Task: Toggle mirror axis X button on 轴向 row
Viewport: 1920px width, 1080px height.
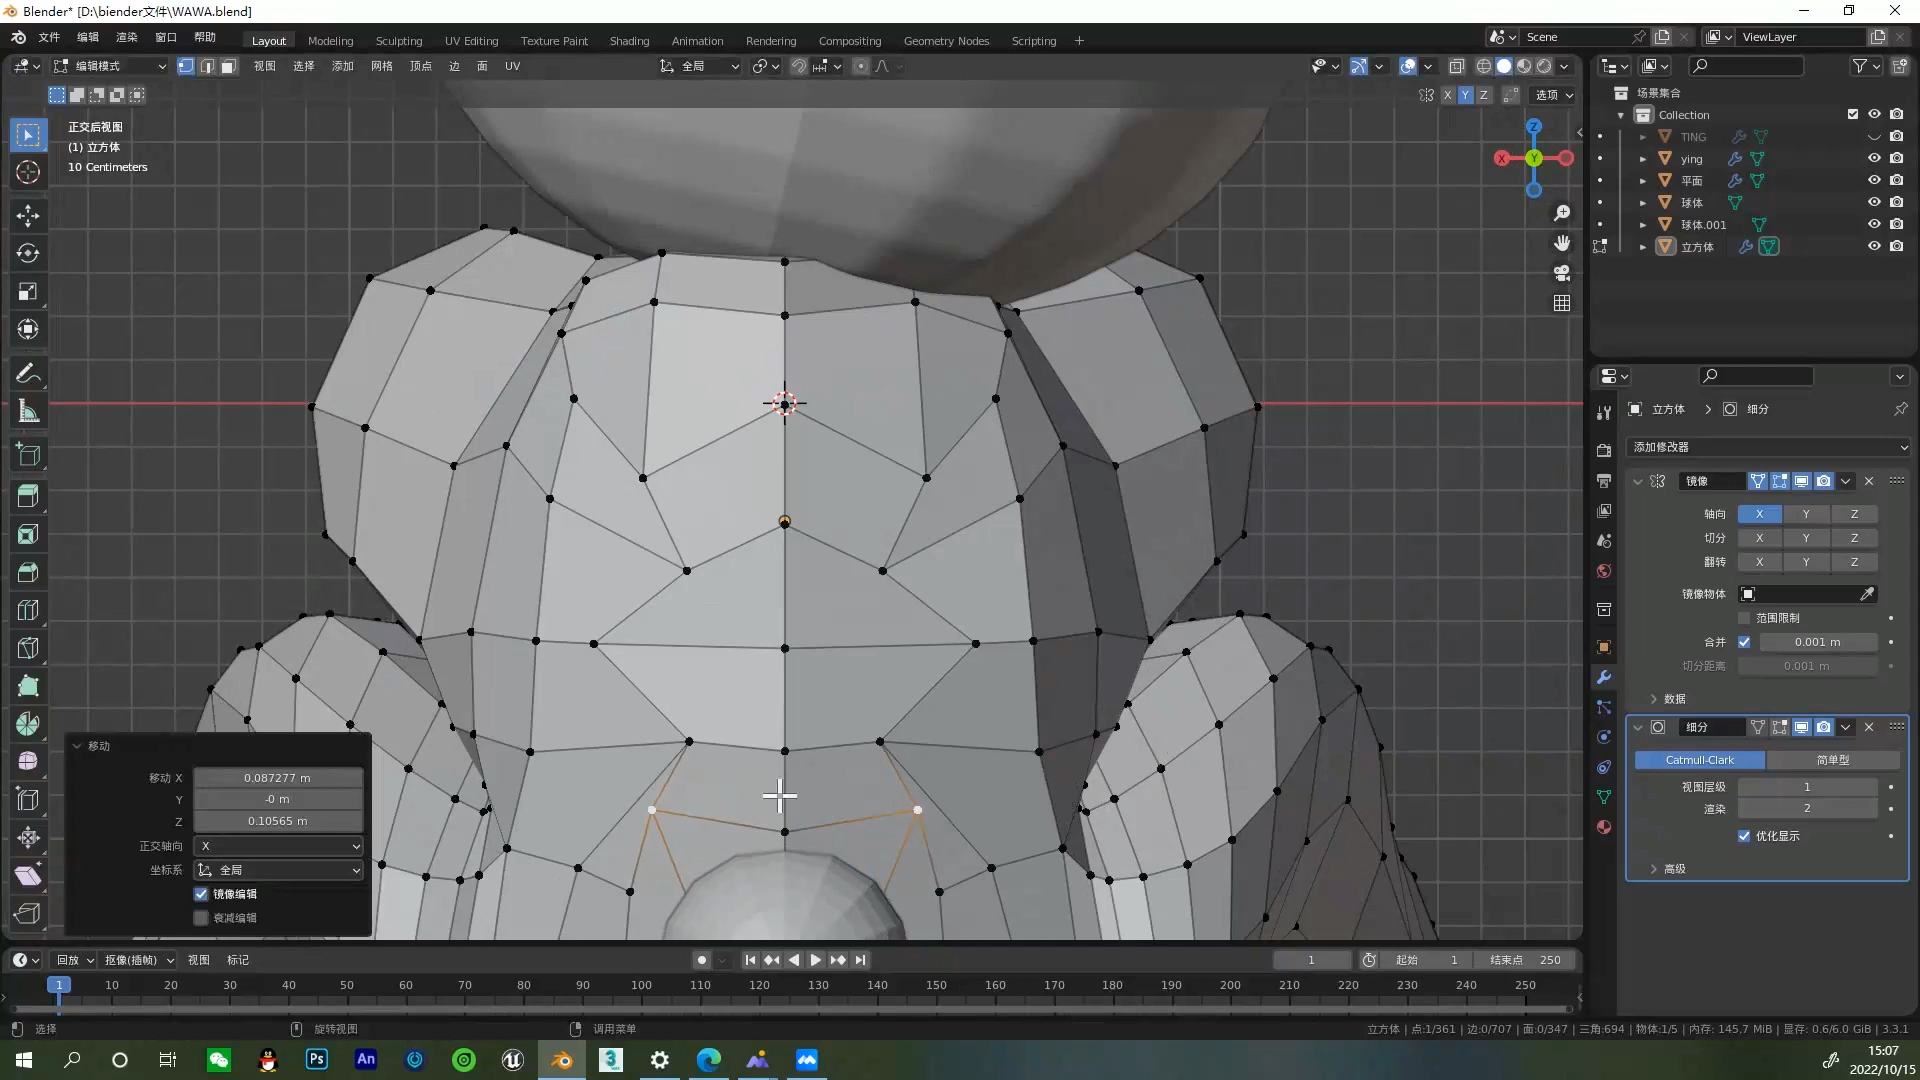Action: click(1759, 514)
